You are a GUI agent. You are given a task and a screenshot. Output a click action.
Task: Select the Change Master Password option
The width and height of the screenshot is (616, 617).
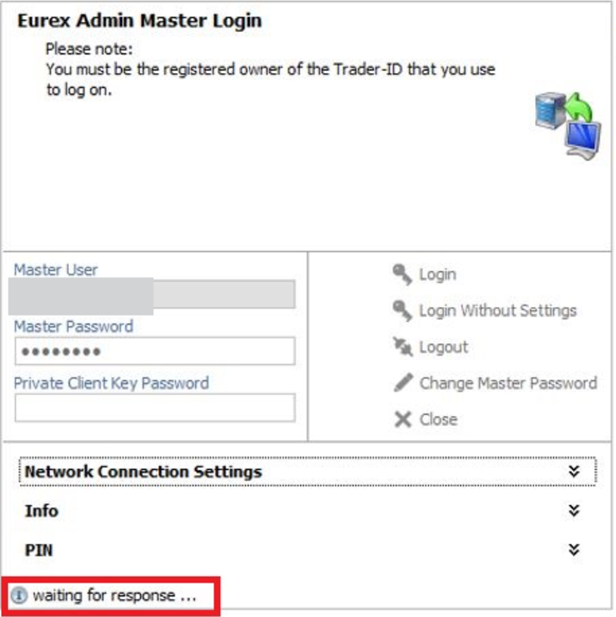tap(507, 383)
